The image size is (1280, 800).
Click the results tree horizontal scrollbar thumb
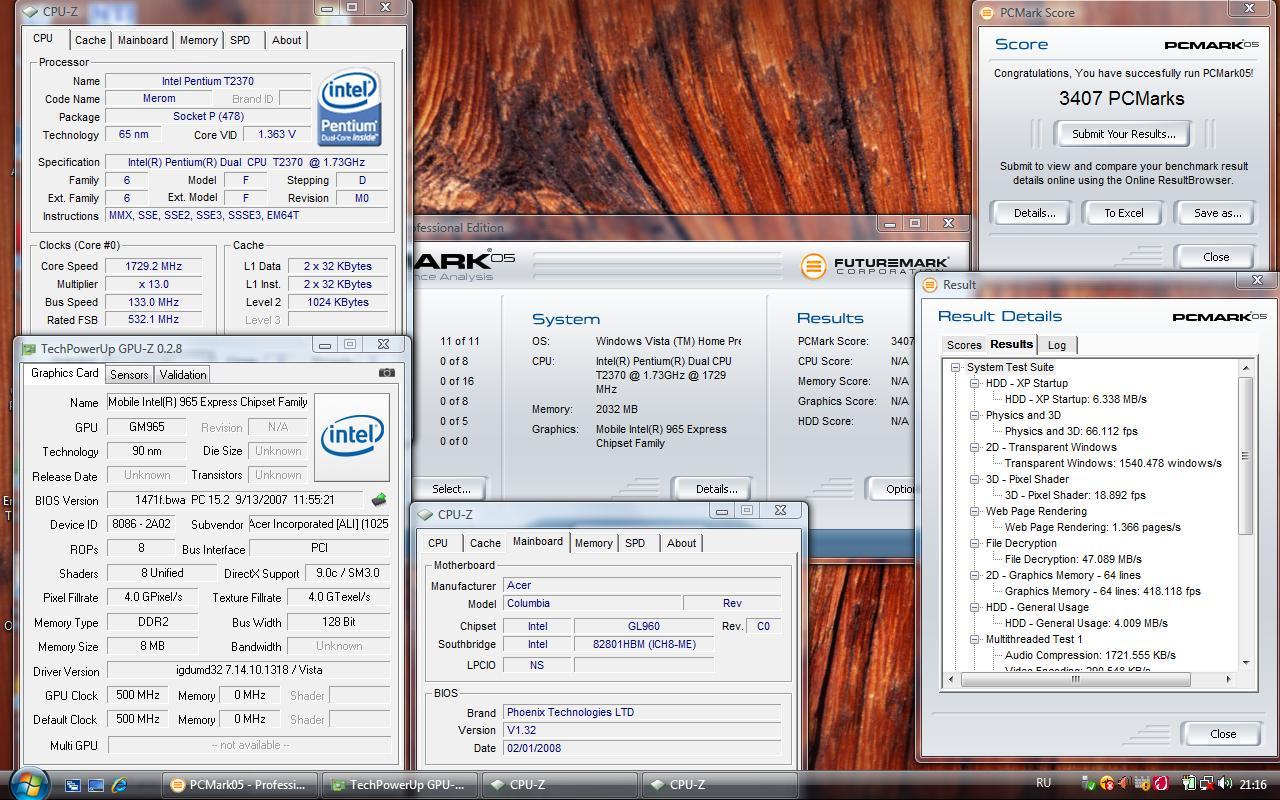click(x=1076, y=679)
